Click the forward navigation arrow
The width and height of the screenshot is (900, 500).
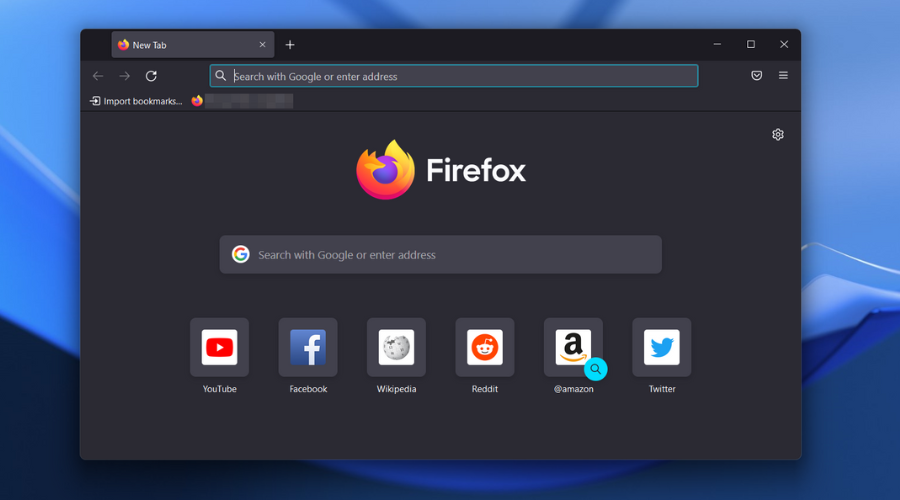125,76
